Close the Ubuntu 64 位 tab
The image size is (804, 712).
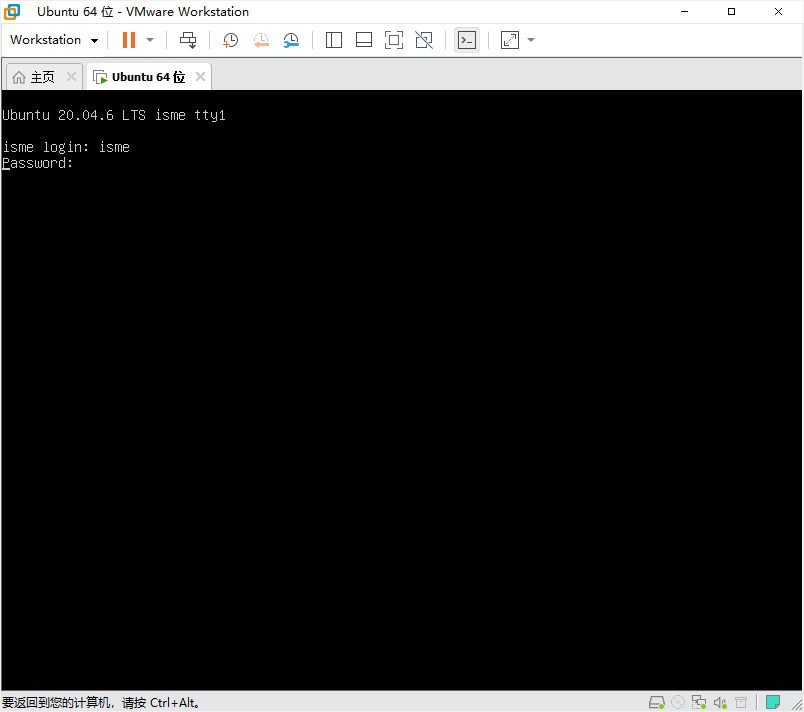click(x=200, y=77)
